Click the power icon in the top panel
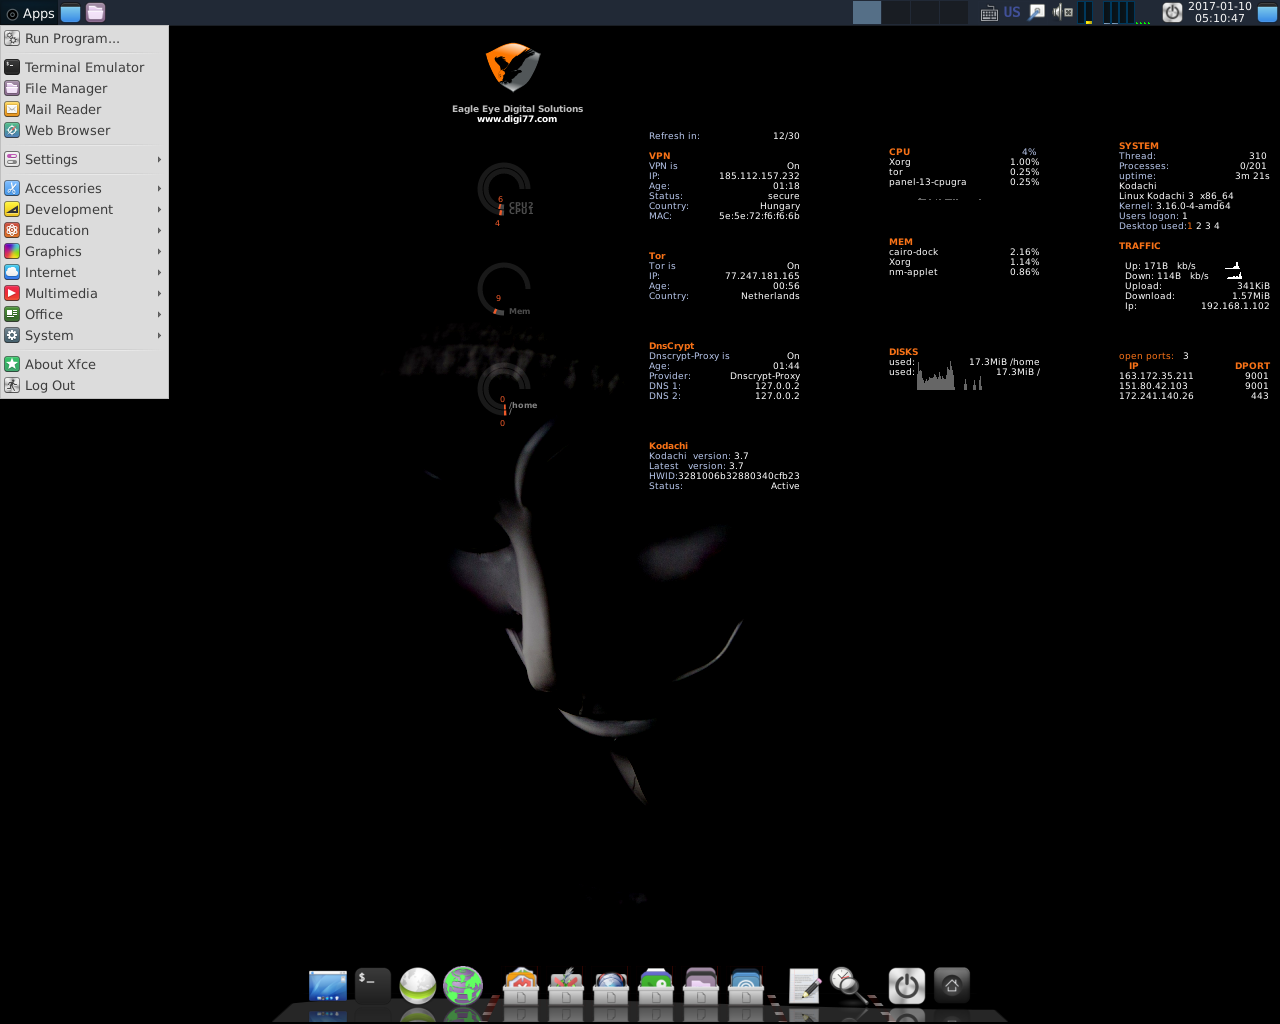The height and width of the screenshot is (1024, 1280). tap(1172, 12)
